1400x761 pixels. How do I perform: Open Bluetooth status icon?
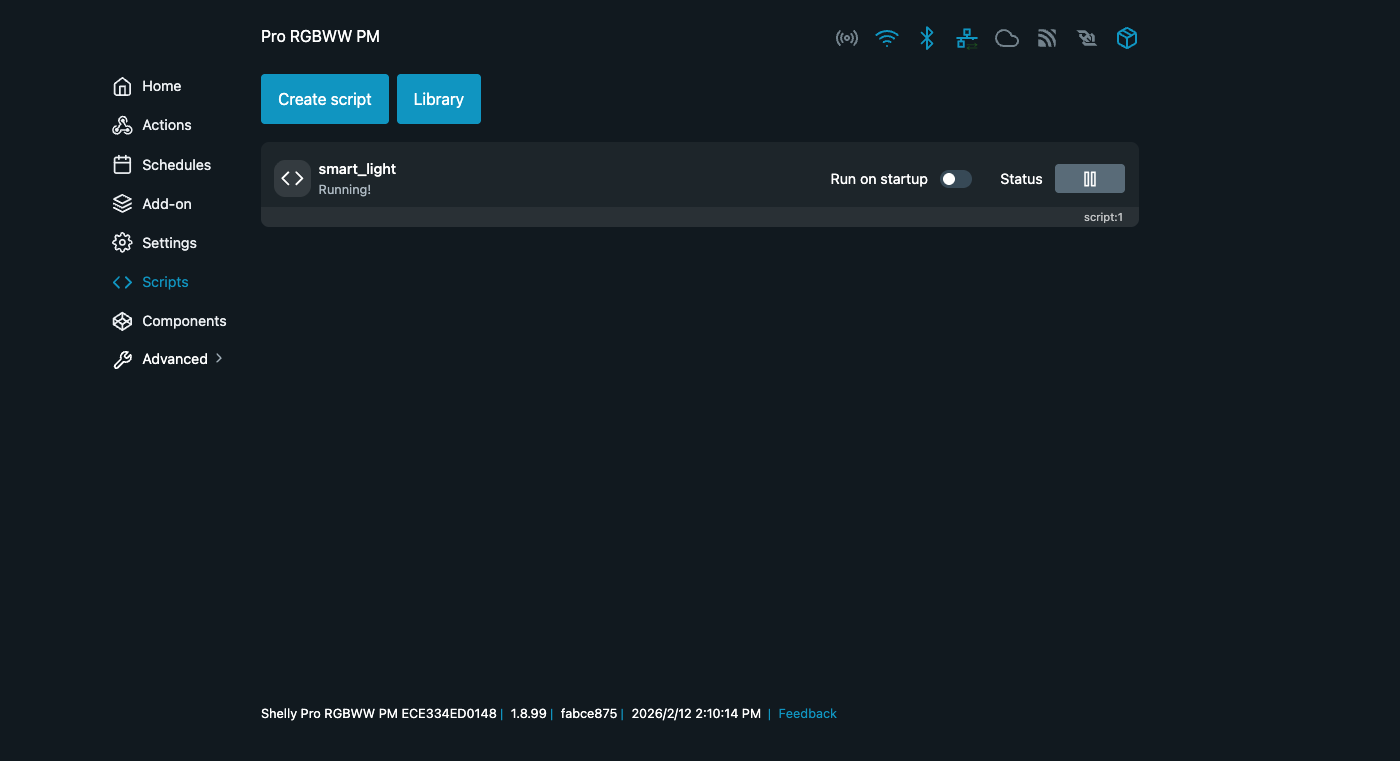(x=927, y=39)
